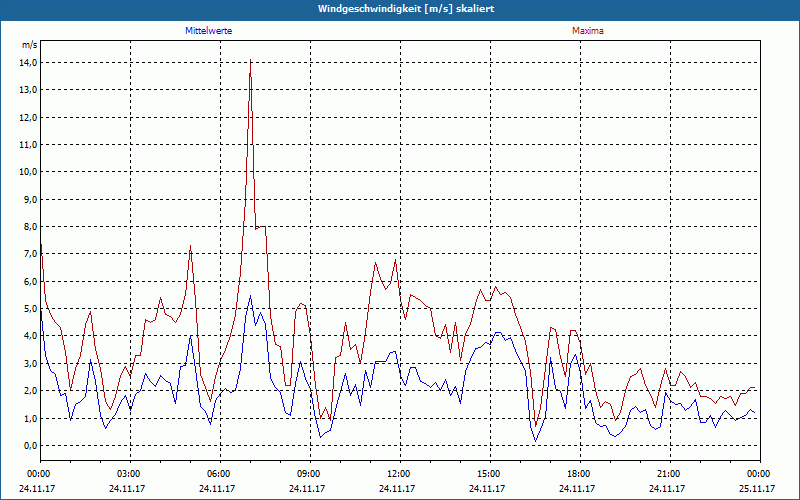Click the 9,0 y-axis value
This screenshot has width=800, height=500.
pos(31,199)
